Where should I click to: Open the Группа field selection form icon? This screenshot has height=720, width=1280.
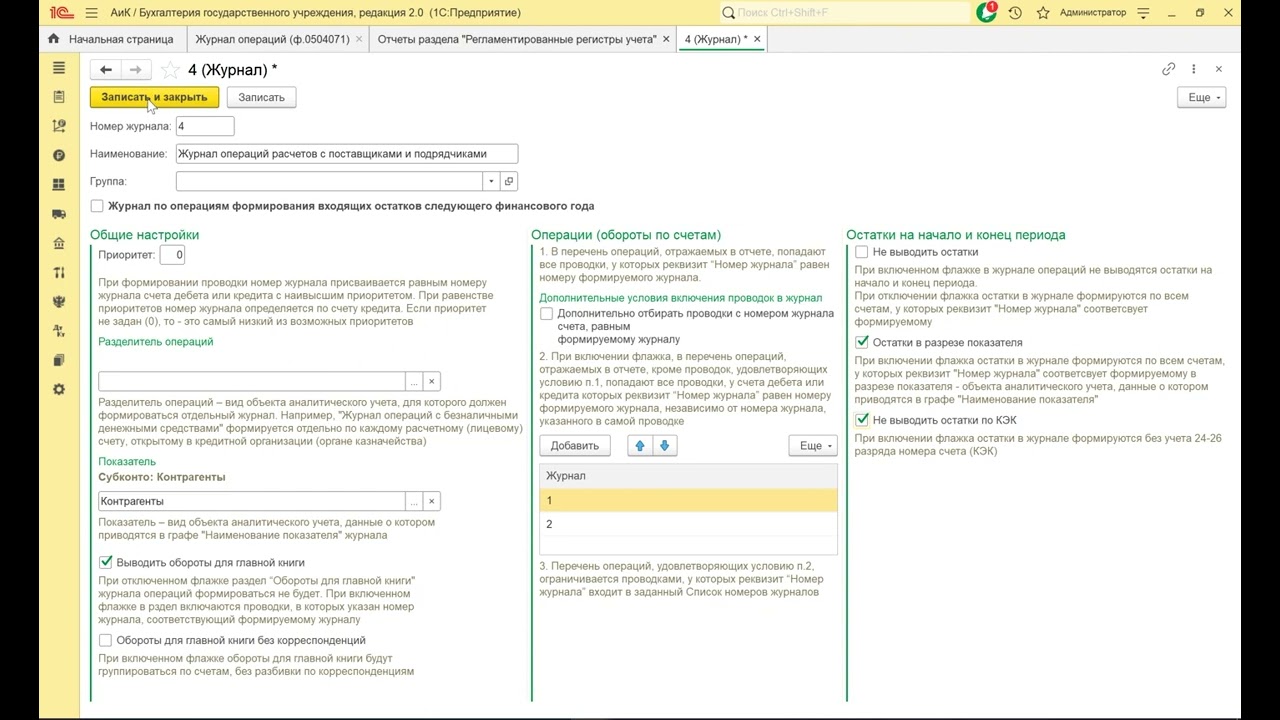click(509, 181)
